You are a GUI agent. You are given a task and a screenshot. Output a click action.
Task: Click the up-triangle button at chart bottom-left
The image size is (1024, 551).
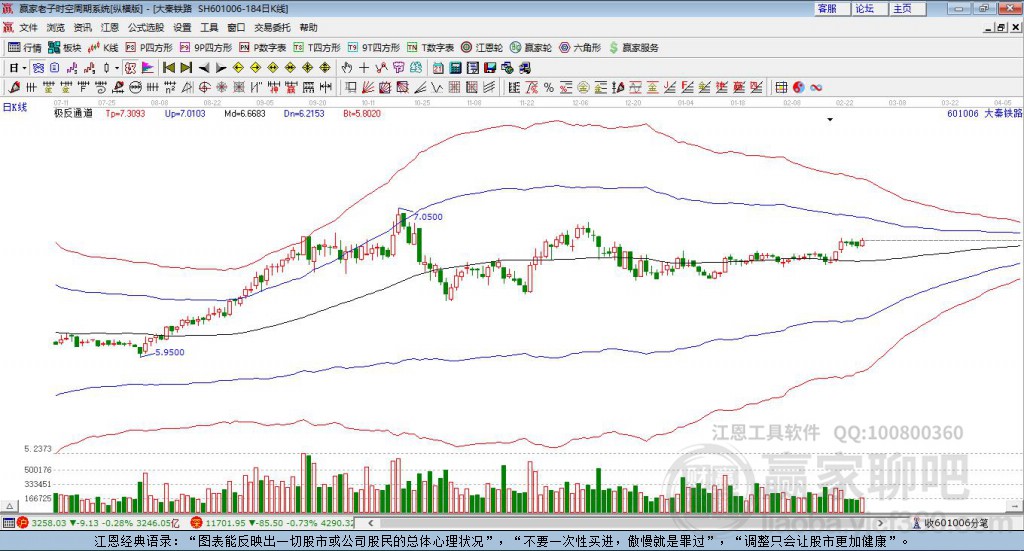coord(9,506)
